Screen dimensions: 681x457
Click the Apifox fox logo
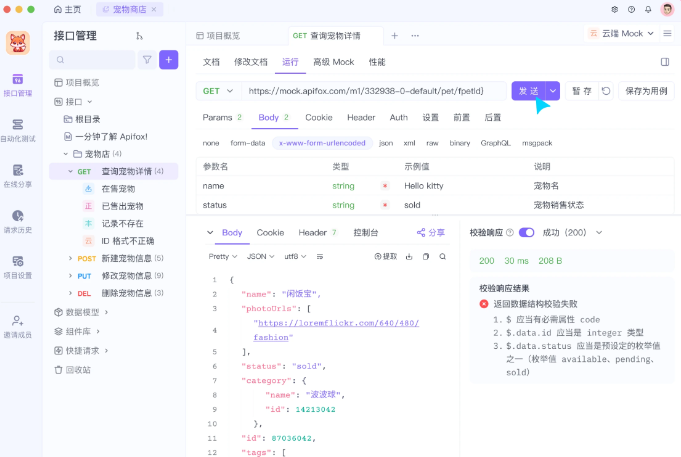click(x=18, y=43)
